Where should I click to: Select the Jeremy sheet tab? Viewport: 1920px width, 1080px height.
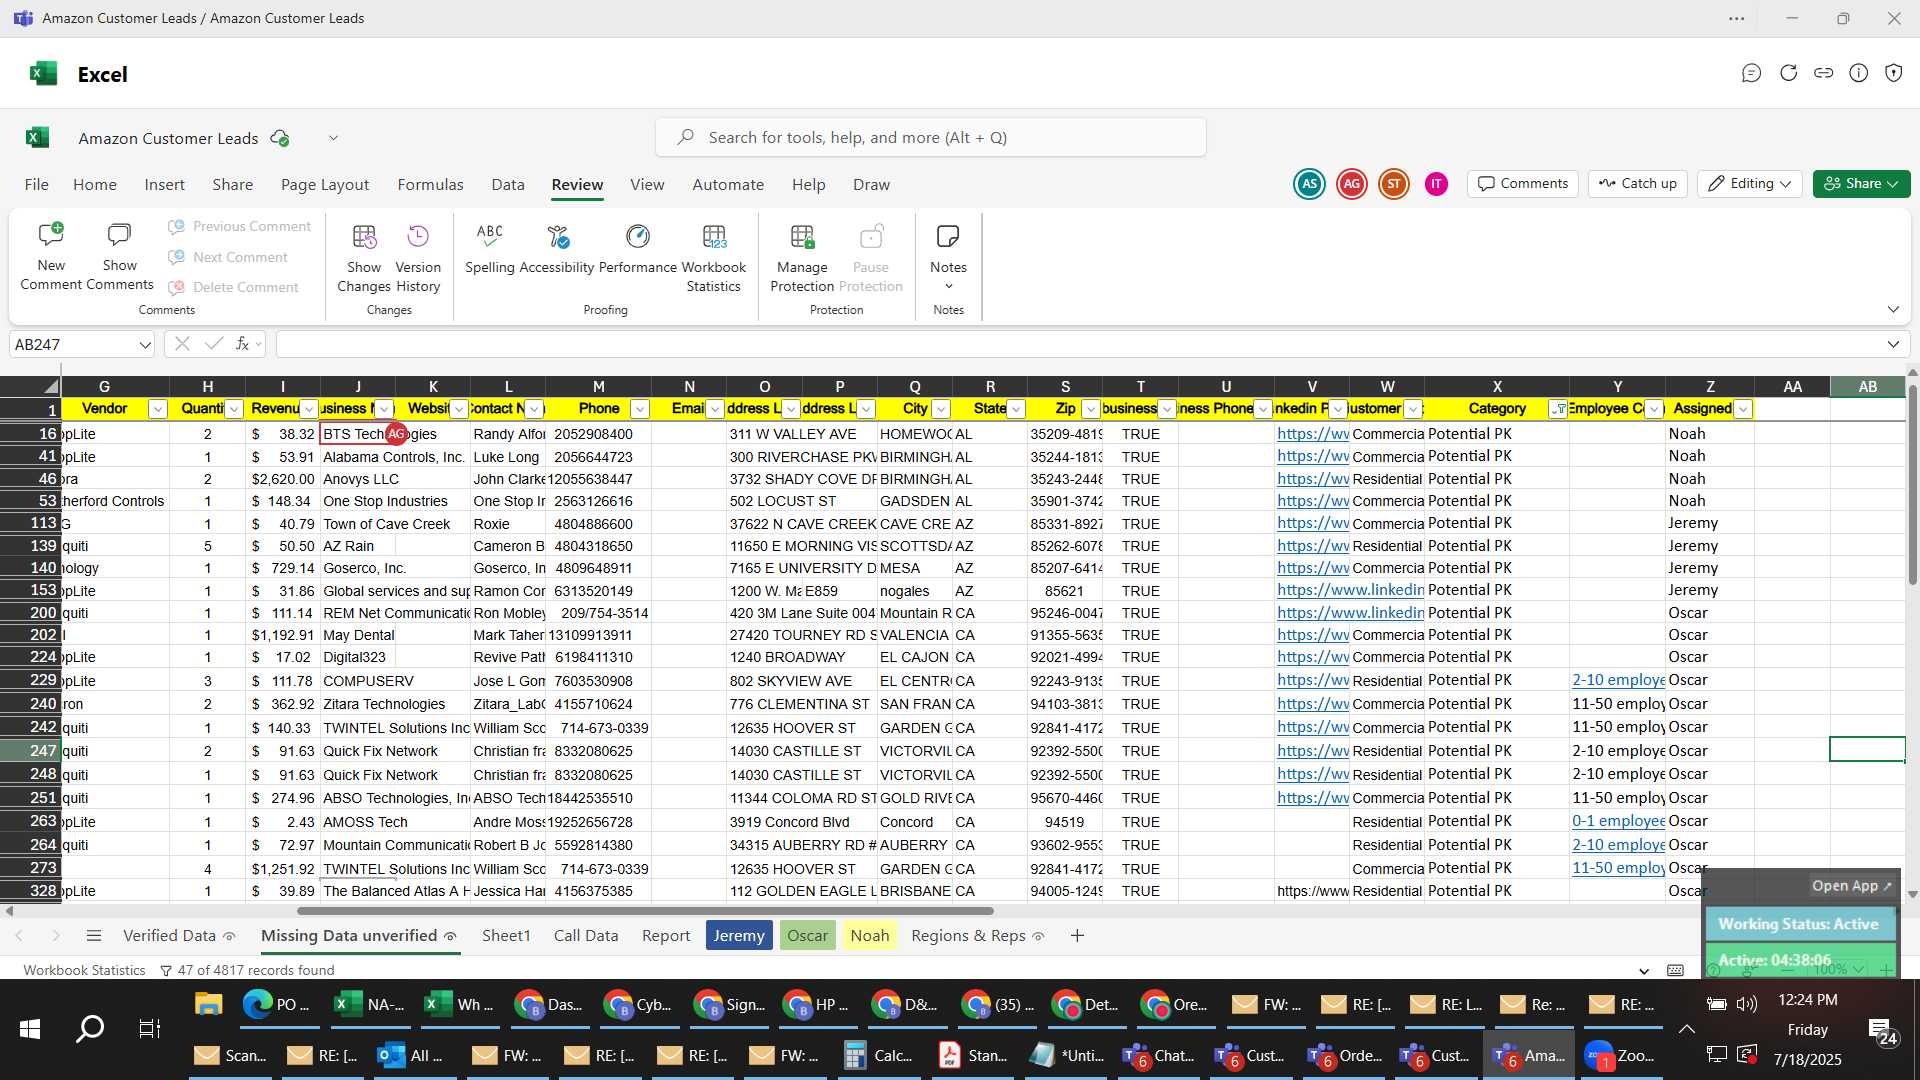coord(739,936)
